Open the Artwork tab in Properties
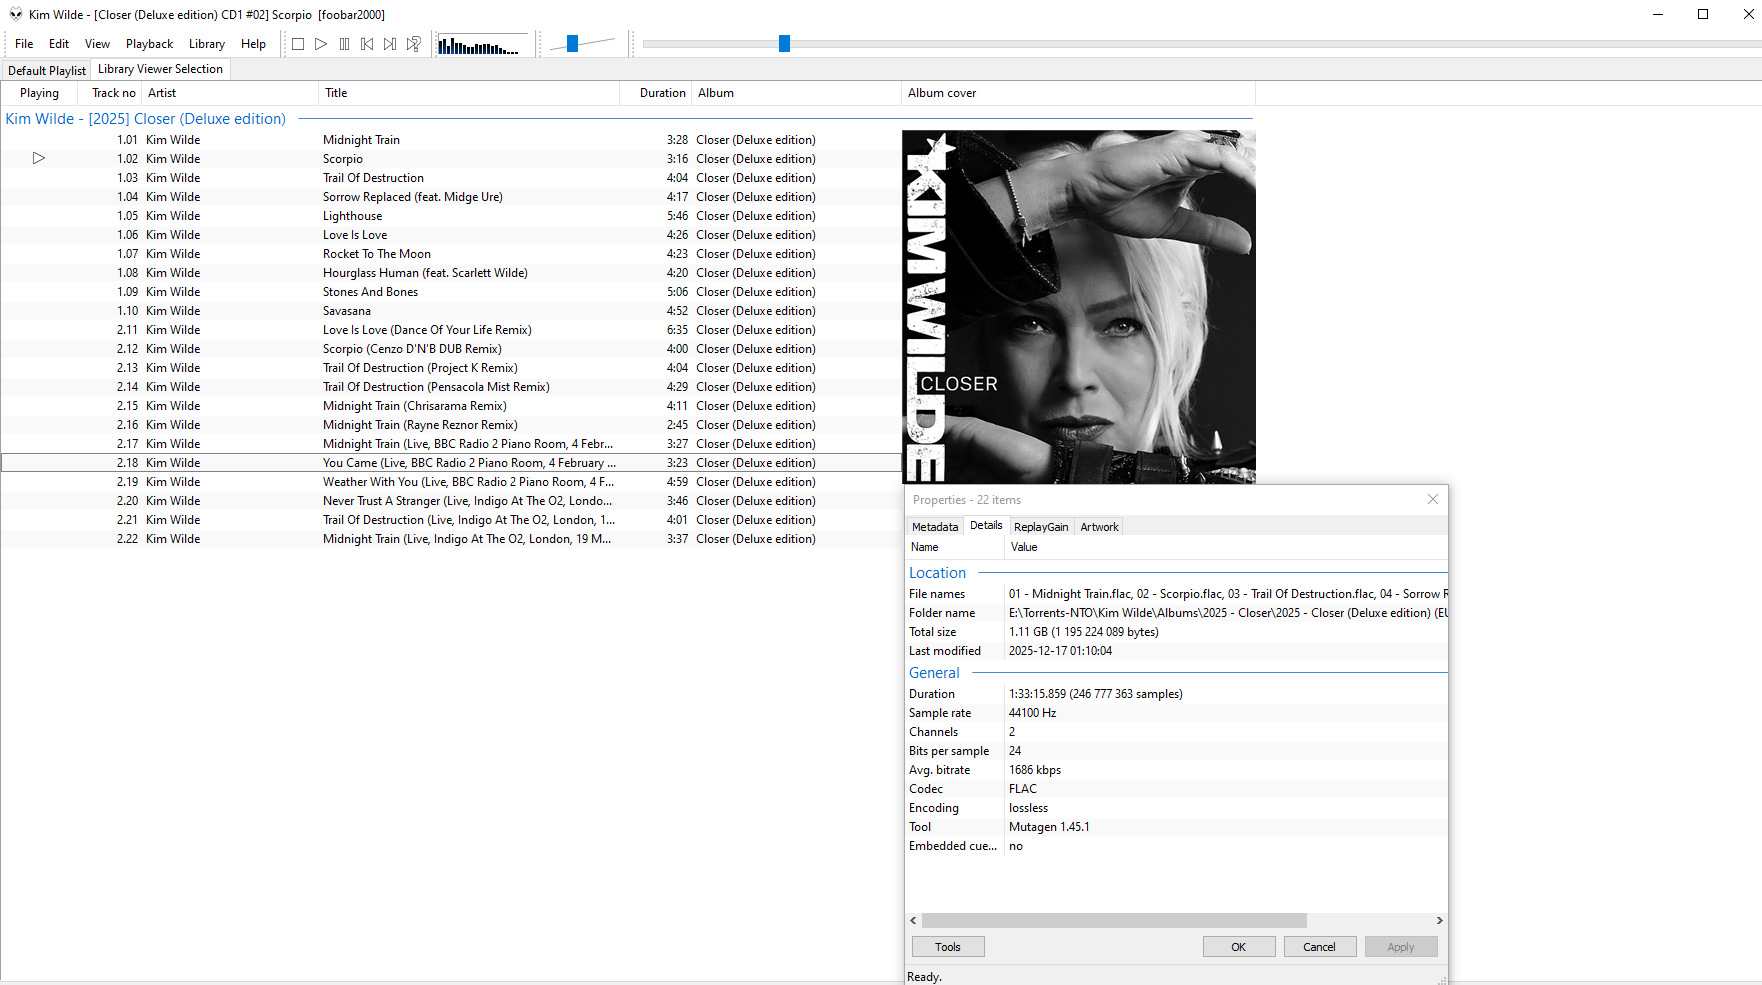 [x=1099, y=527]
